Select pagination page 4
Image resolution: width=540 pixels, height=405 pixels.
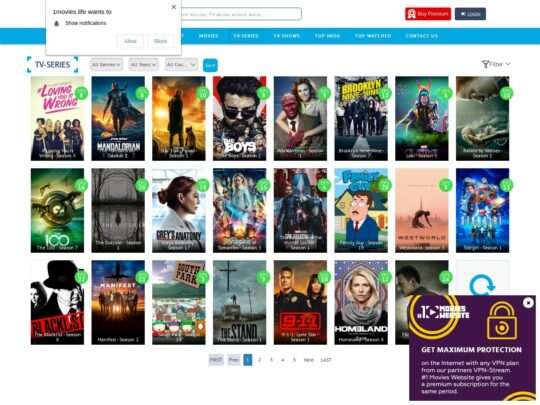pyautogui.click(x=283, y=360)
